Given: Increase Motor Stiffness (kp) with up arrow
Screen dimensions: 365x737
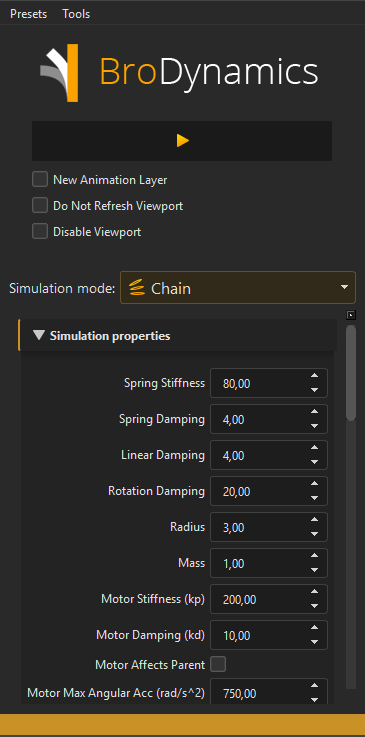Looking at the screenshot, I should click(315, 592).
